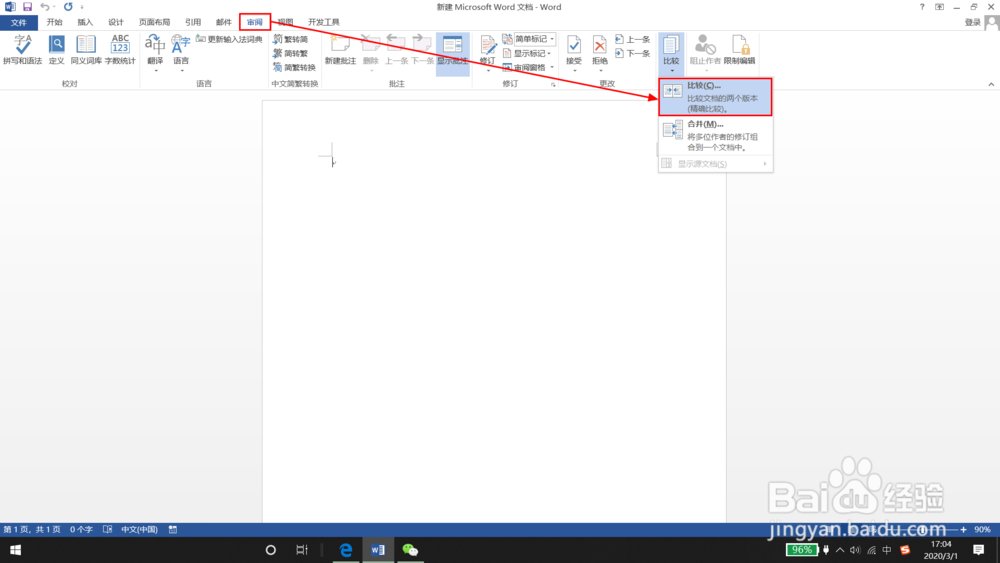This screenshot has width=1000, height=563.
Task: Open Task View on taskbar
Action: [x=302, y=550]
